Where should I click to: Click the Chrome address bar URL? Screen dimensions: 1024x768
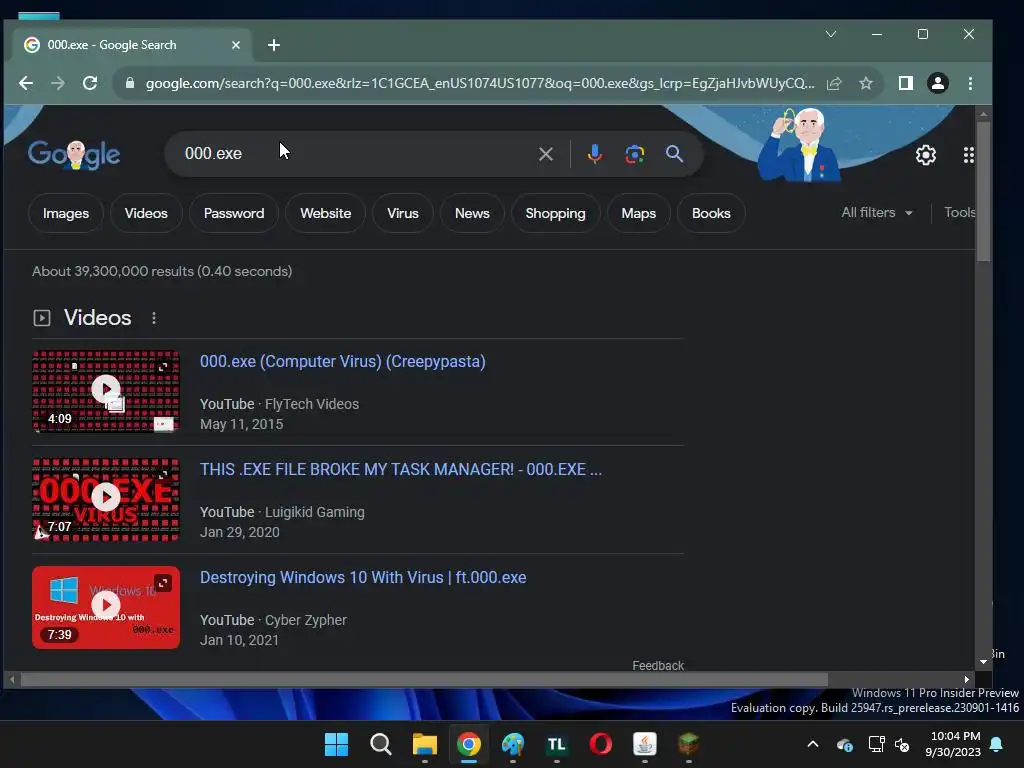(x=480, y=84)
